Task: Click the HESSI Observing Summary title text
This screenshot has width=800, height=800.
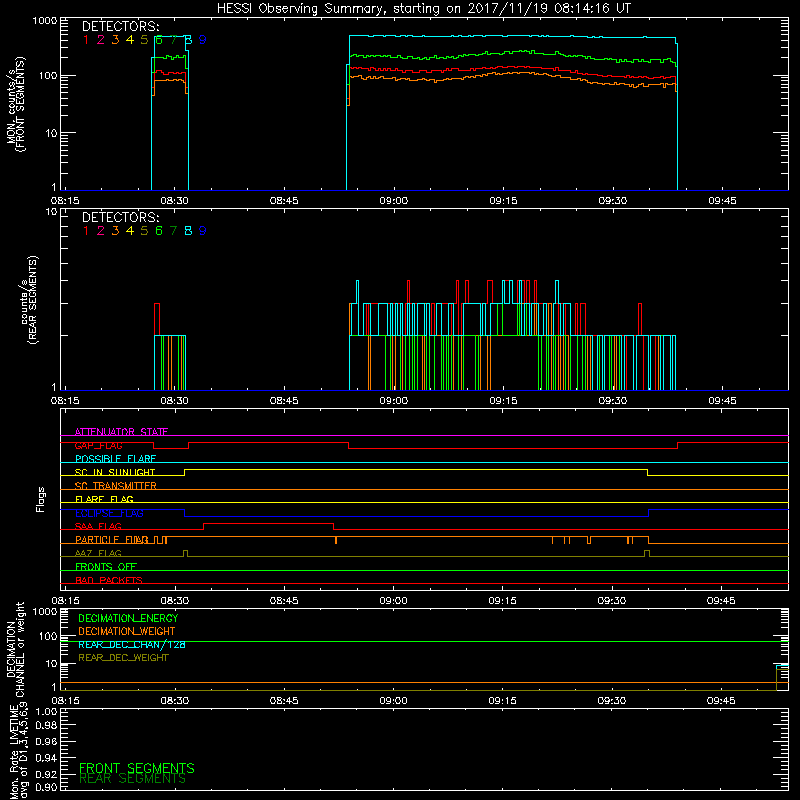Action: pyautogui.click(x=423, y=9)
